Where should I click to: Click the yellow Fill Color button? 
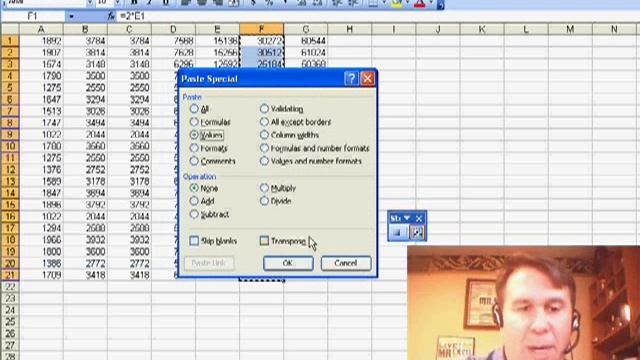[x=397, y=3]
